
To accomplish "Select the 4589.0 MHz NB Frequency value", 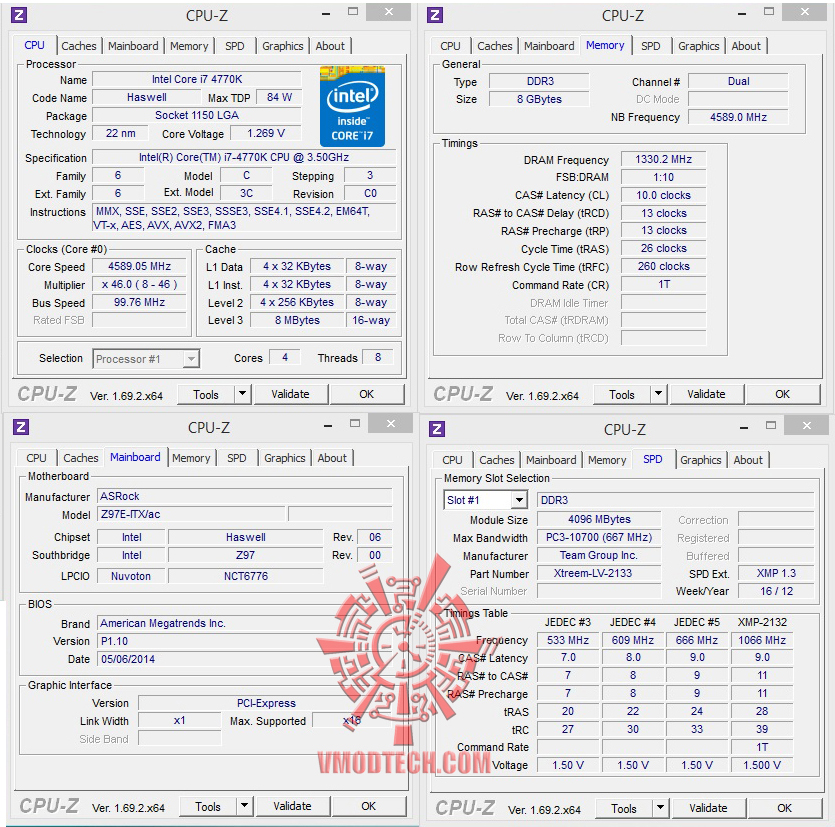I will pyautogui.click(x=738, y=117).
